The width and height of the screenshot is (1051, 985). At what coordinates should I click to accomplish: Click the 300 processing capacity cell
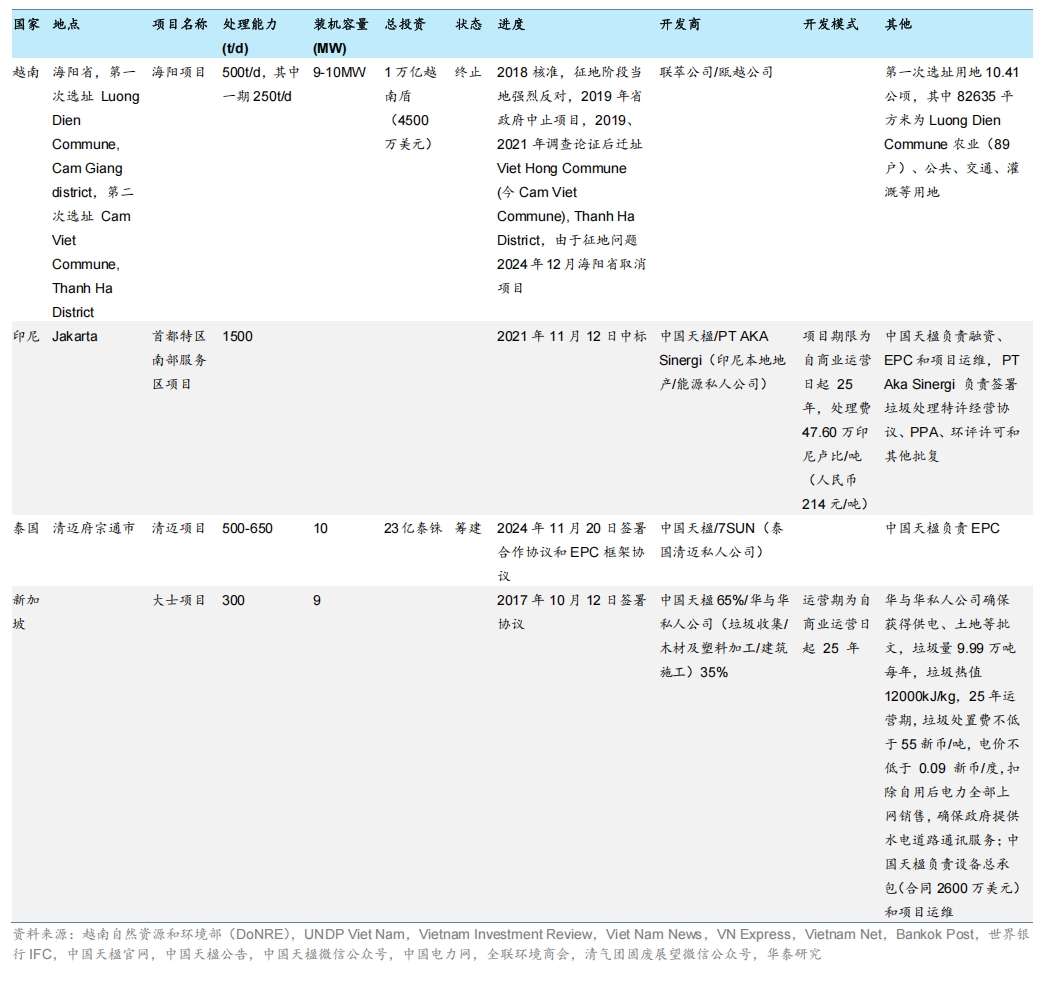233,600
